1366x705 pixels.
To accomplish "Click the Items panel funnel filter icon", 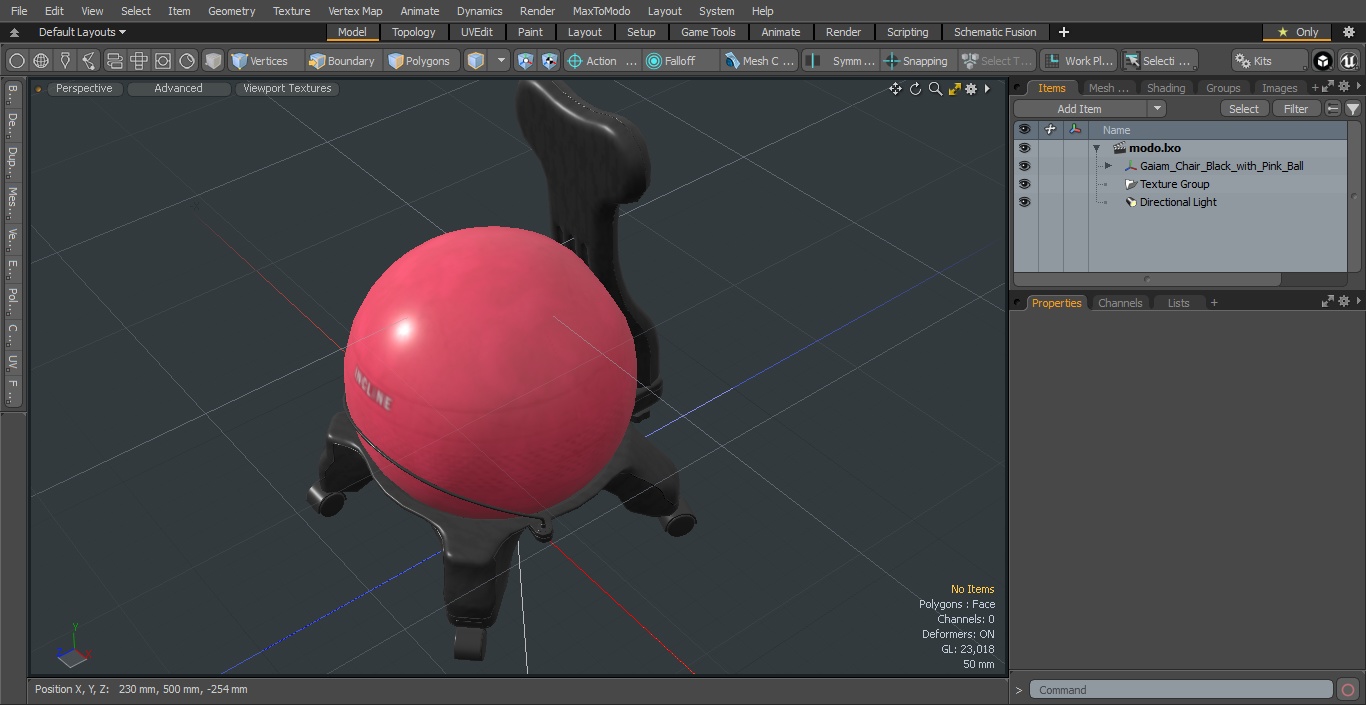I will tap(1352, 109).
